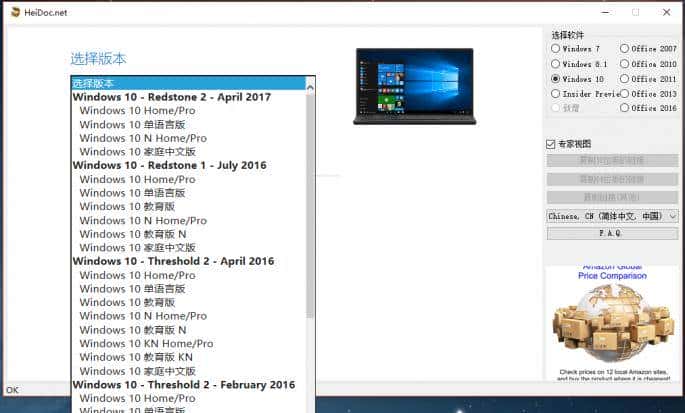Image resolution: width=685 pixels, height=413 pixels.
Task: Choose Windows 10 家庭中文版 under Threshold 2 April 2016
Action: click(x=138, y=371)
